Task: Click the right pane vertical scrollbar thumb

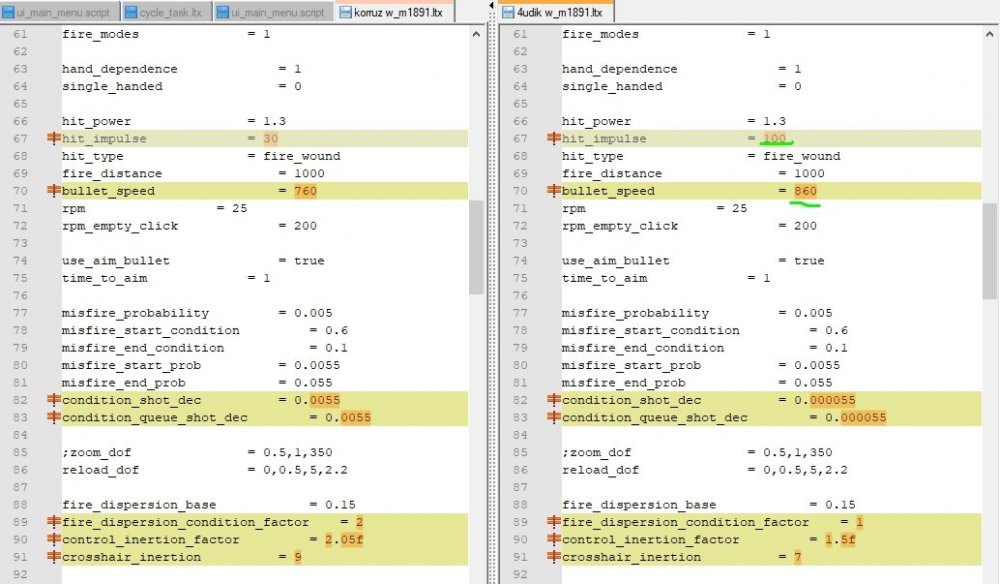Action: pos(990,250)
